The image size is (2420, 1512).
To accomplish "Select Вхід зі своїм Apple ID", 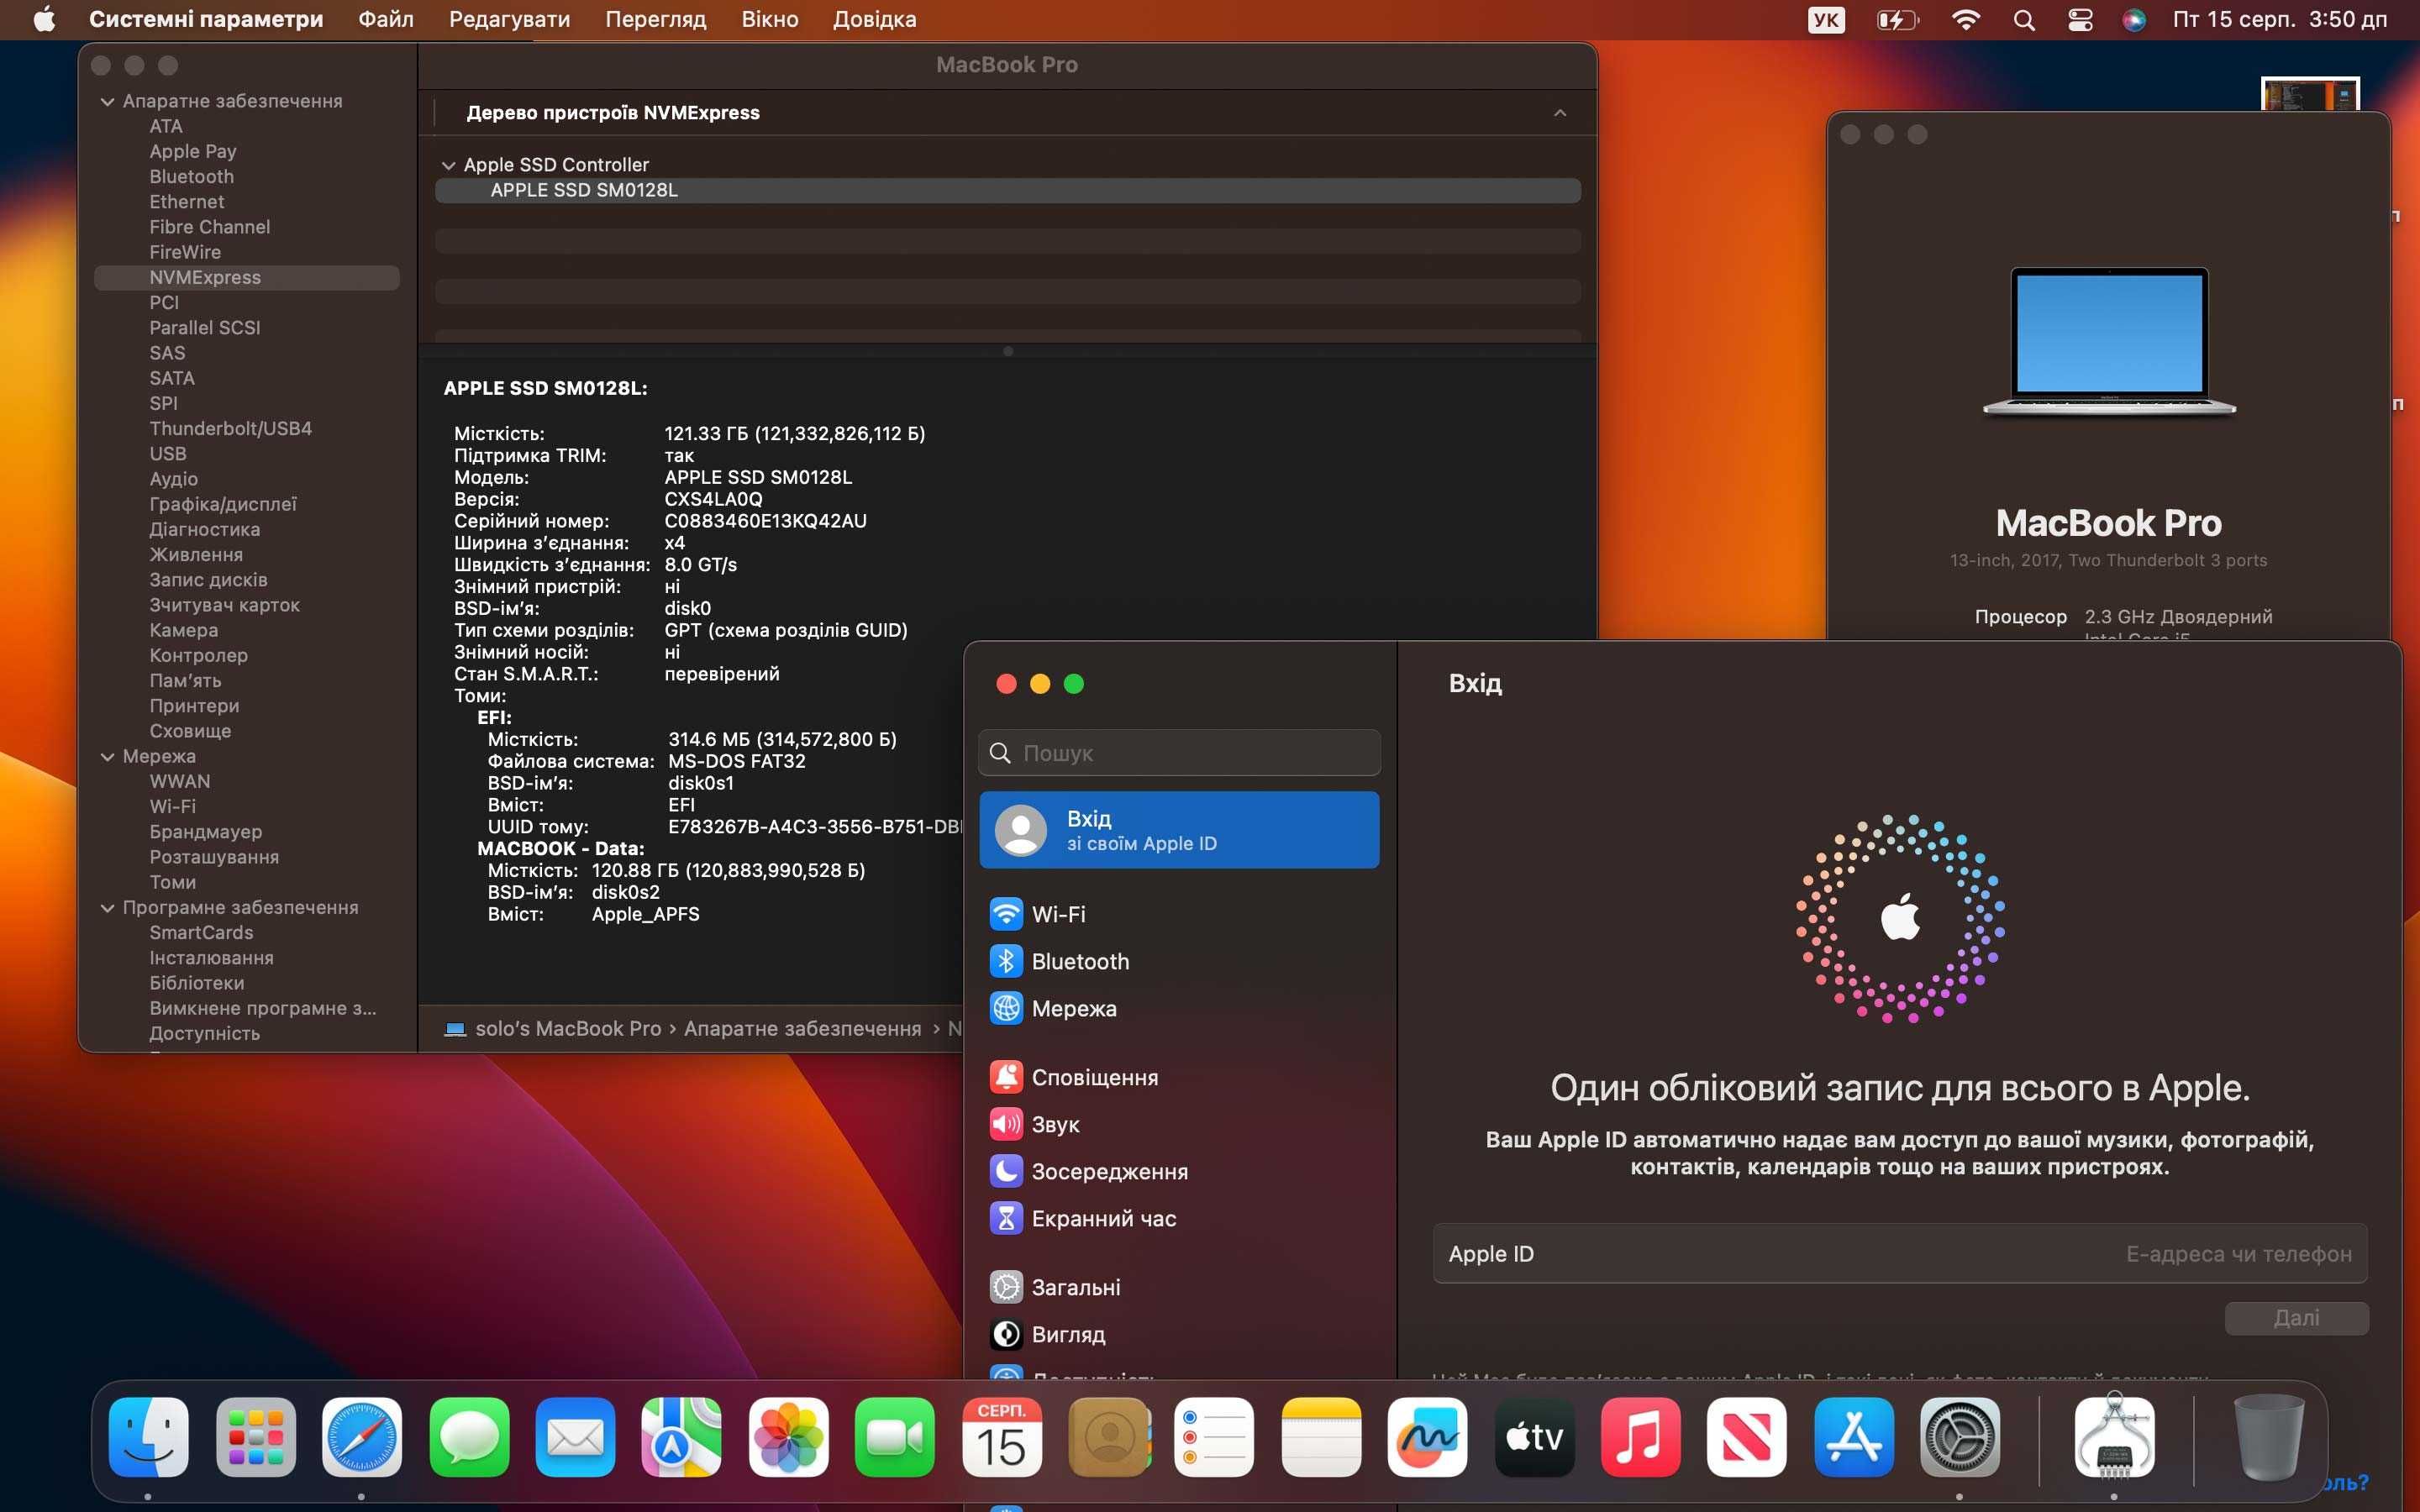I will [1179, 830].
